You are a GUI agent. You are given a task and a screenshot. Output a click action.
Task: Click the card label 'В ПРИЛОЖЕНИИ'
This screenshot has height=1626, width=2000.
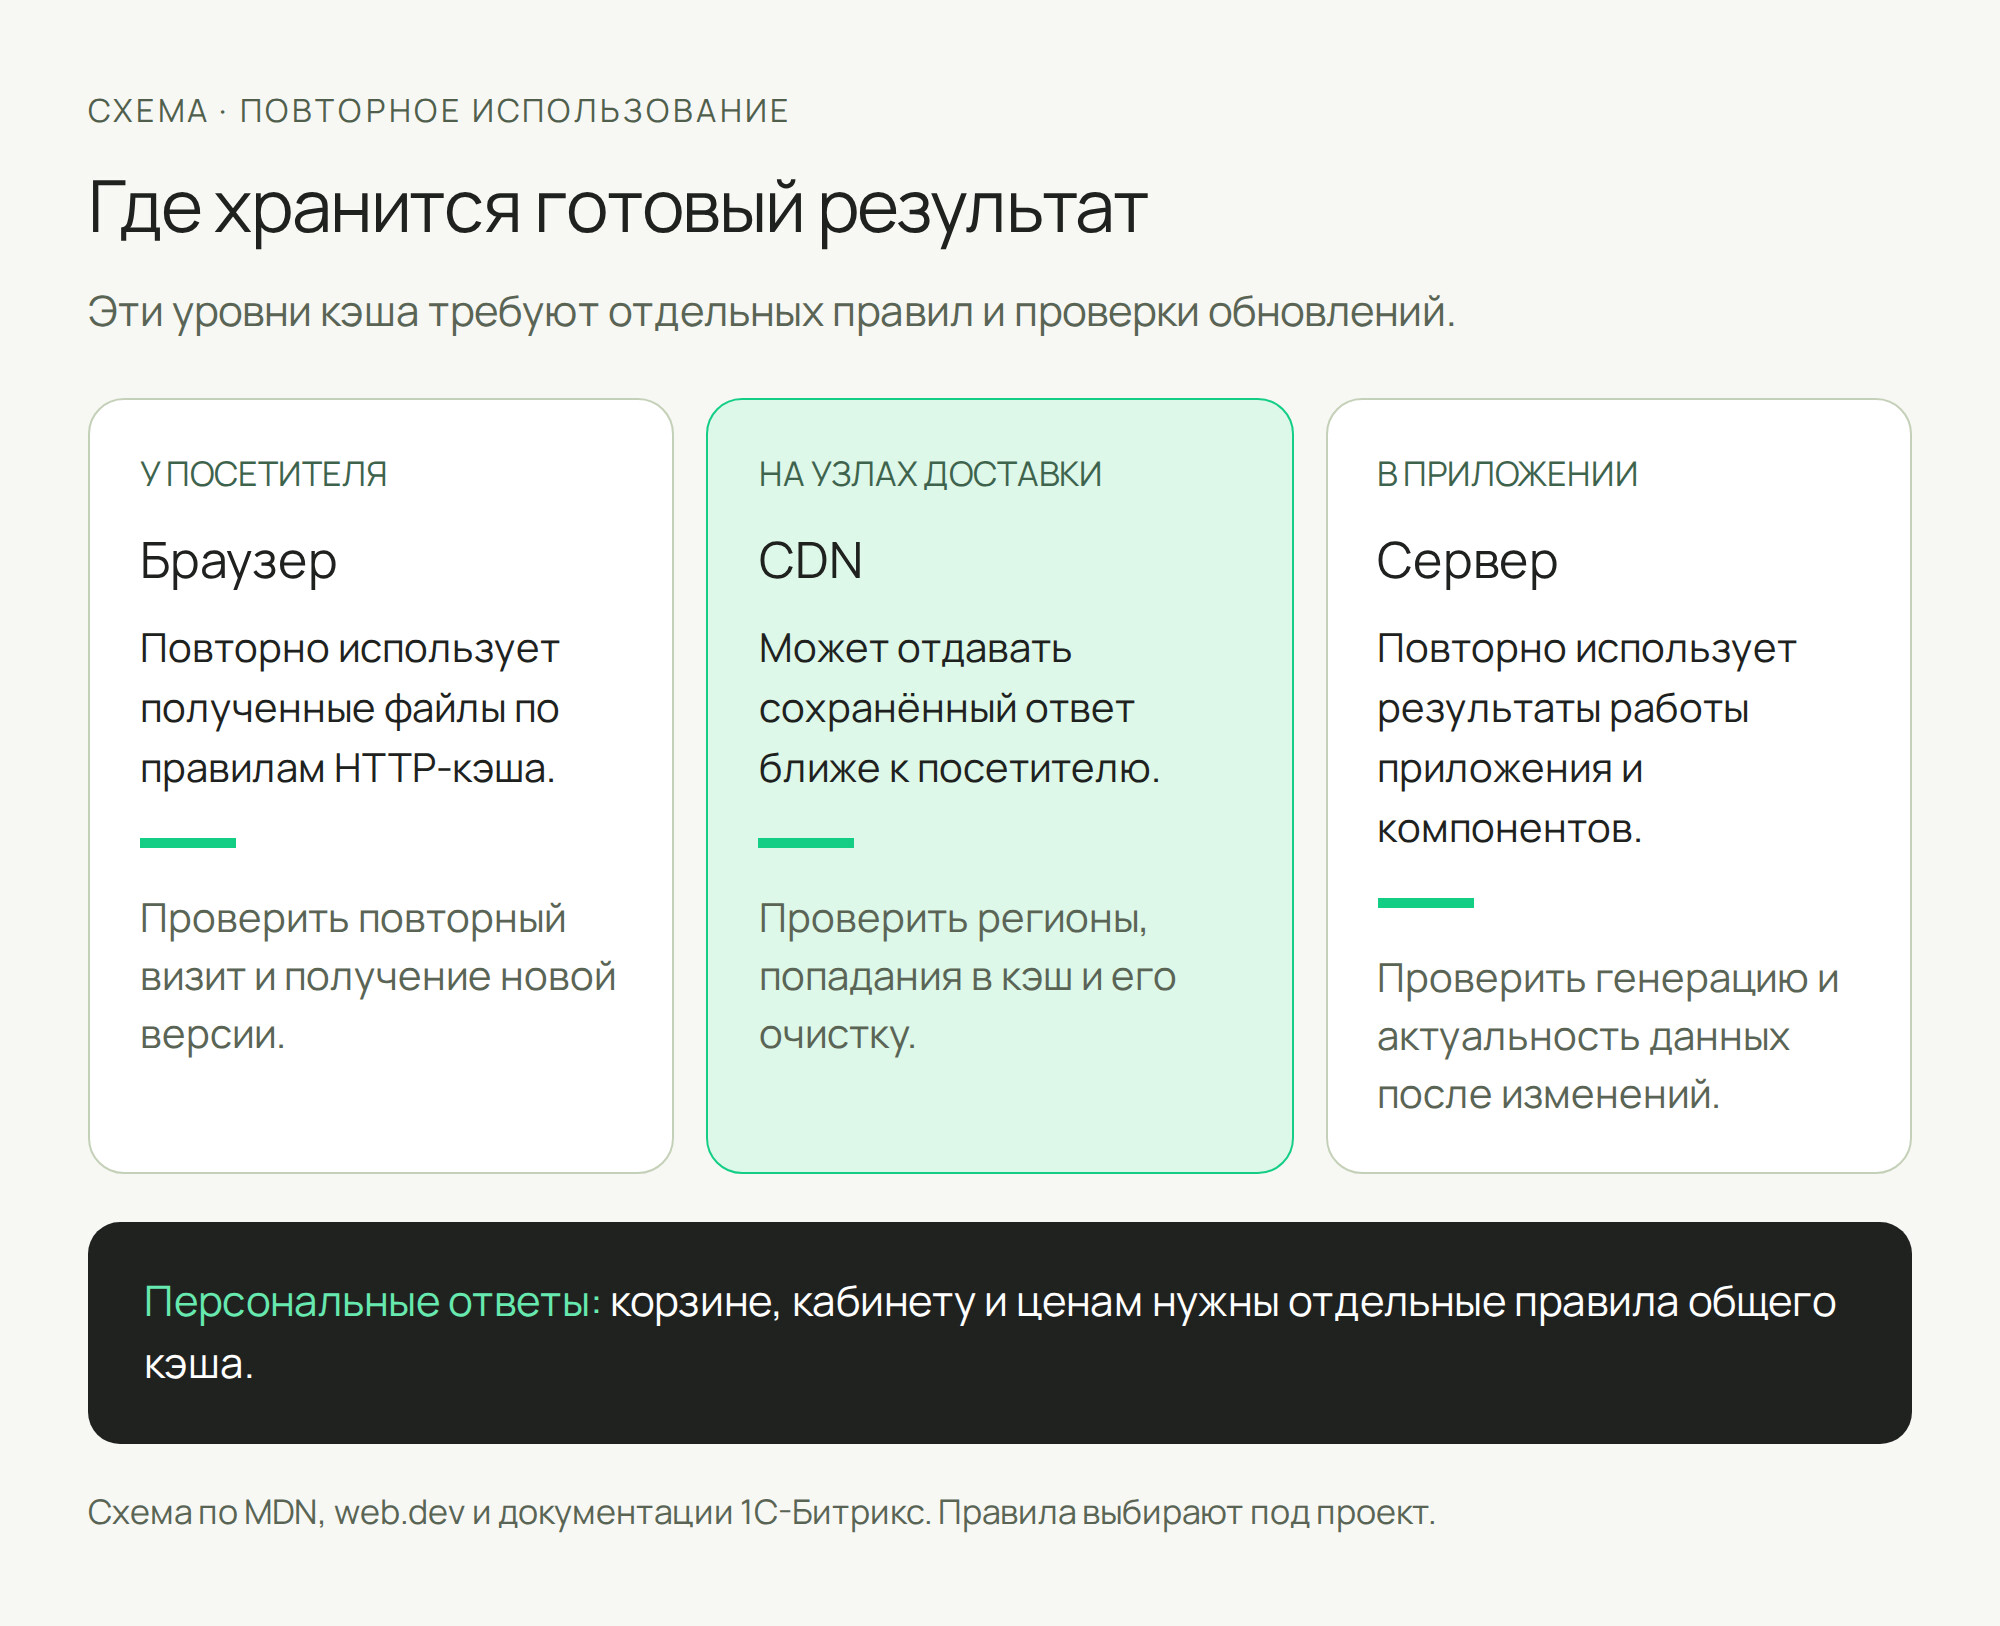click(x=1507, y=474)
